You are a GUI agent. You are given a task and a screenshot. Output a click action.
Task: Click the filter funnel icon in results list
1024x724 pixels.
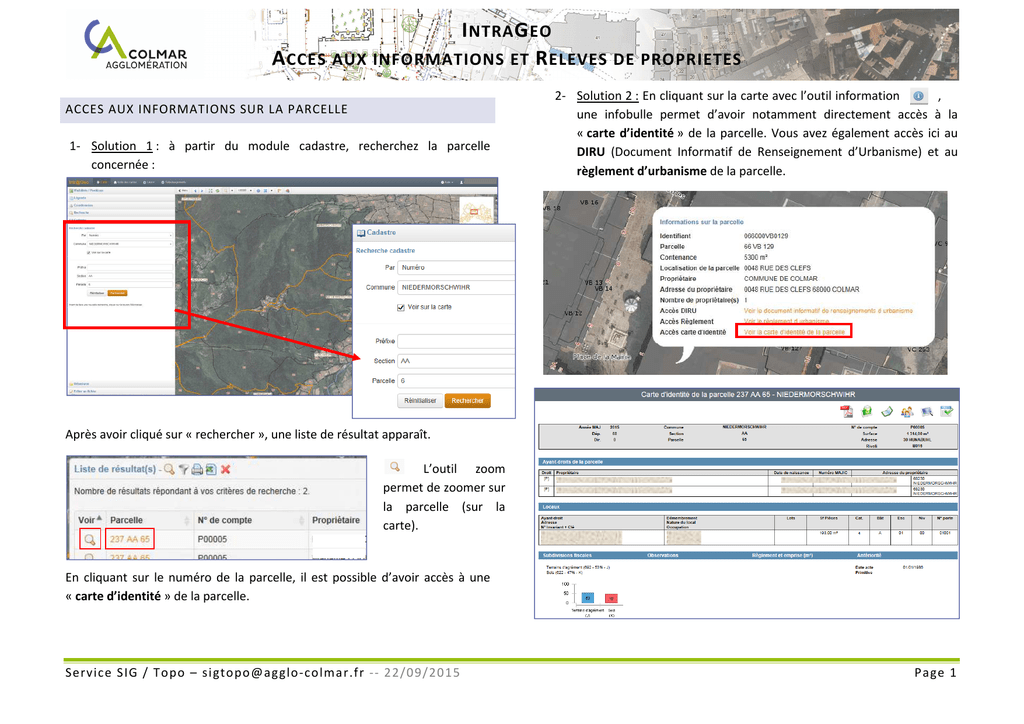pos(184,469)
